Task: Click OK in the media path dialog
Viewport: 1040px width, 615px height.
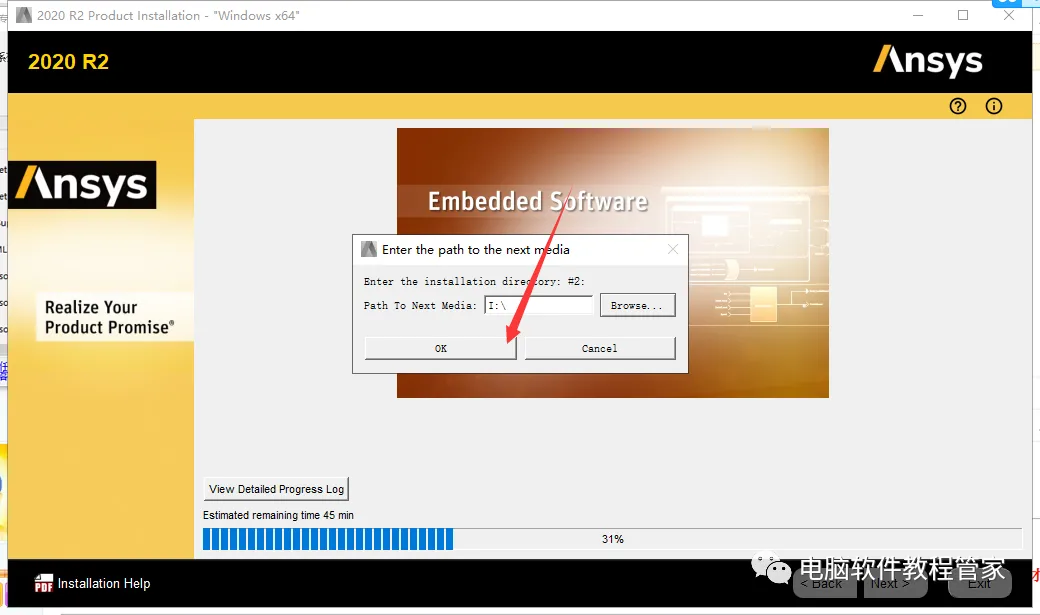Action: click(x=440, y=348)
